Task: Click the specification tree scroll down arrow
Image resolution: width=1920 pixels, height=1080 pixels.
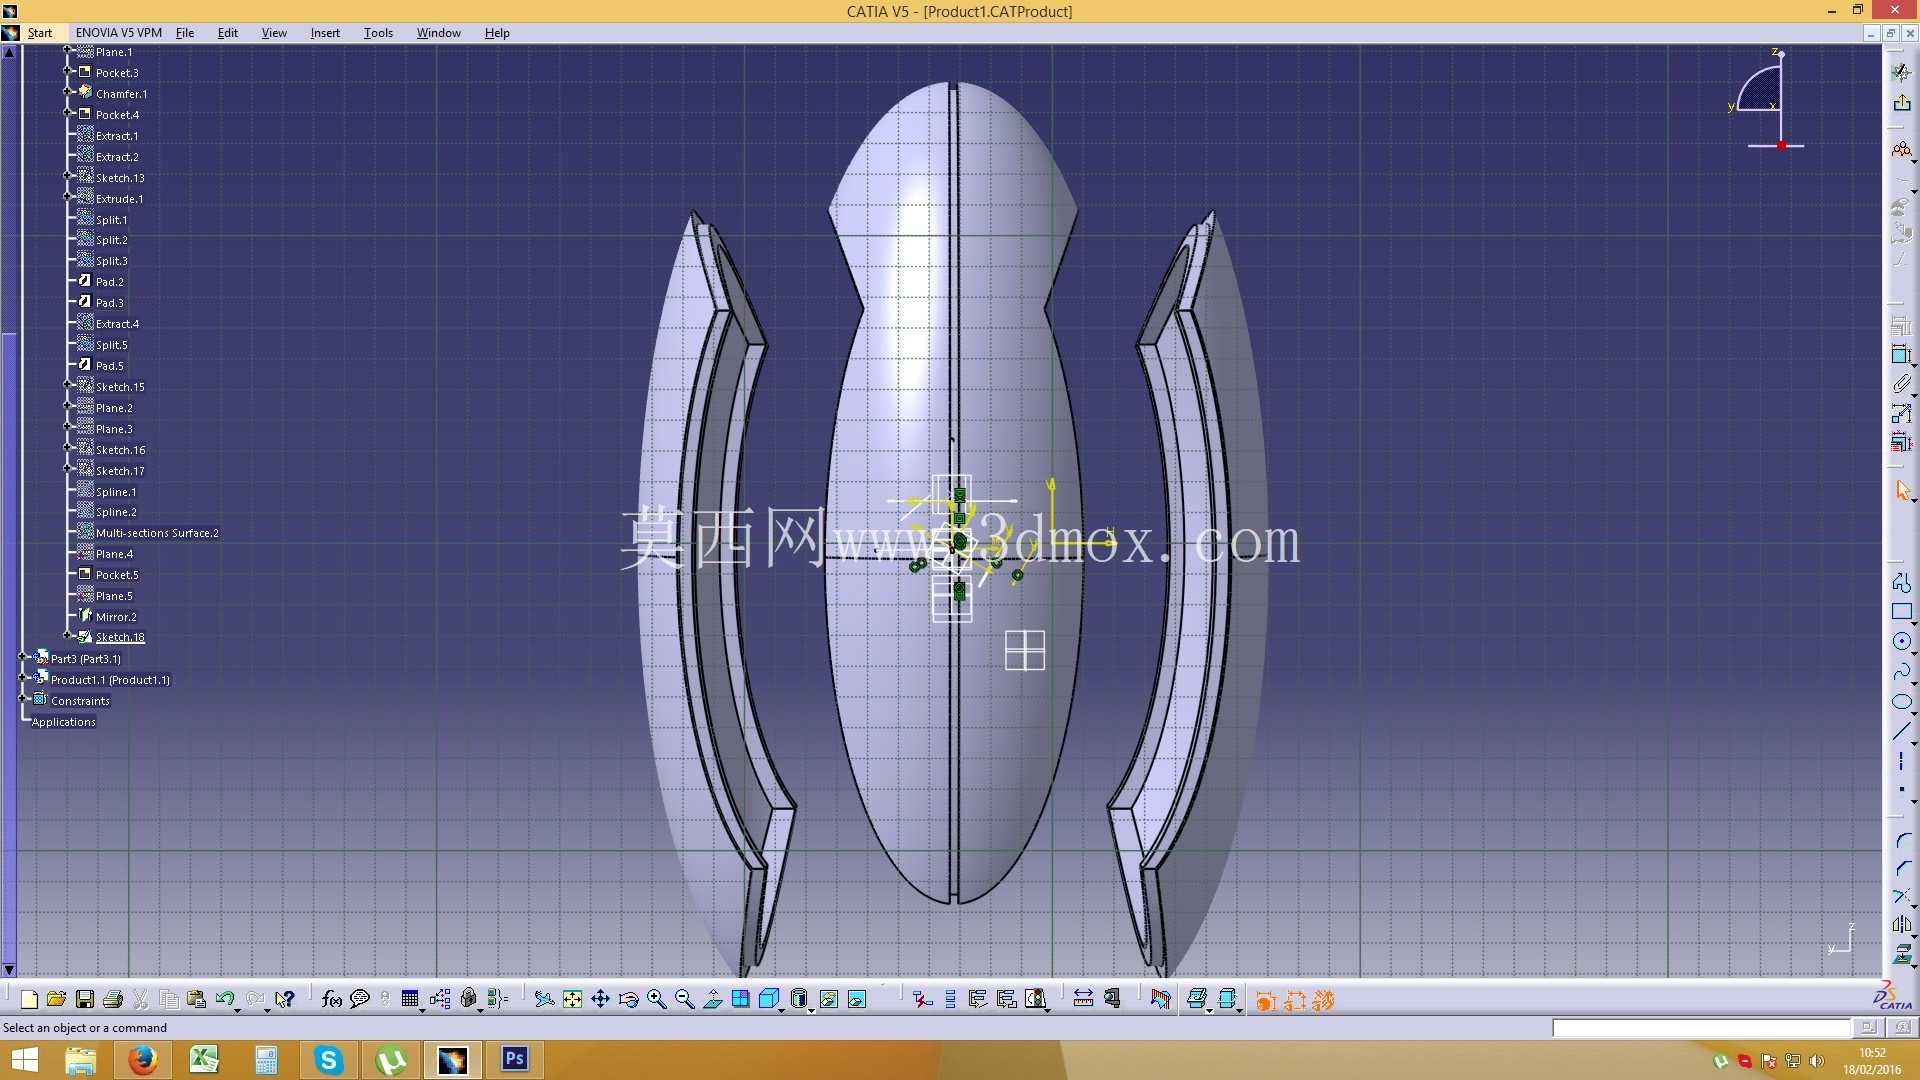Action: coord(9,970)
